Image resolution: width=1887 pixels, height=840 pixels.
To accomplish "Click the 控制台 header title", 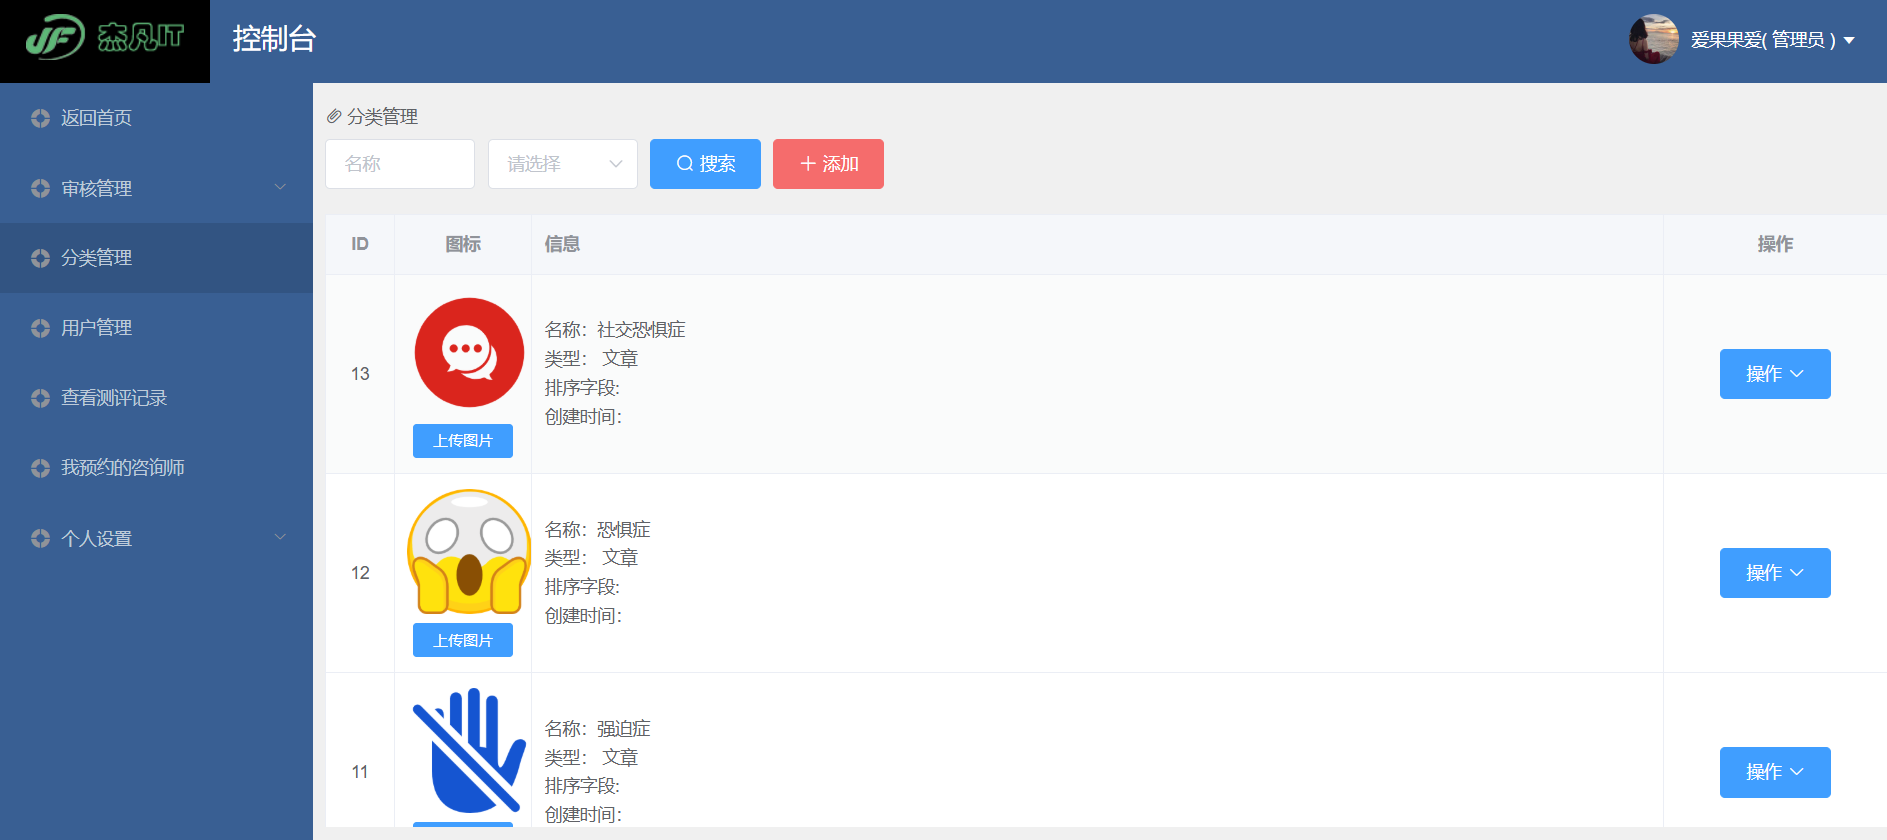I will (274, 39).
